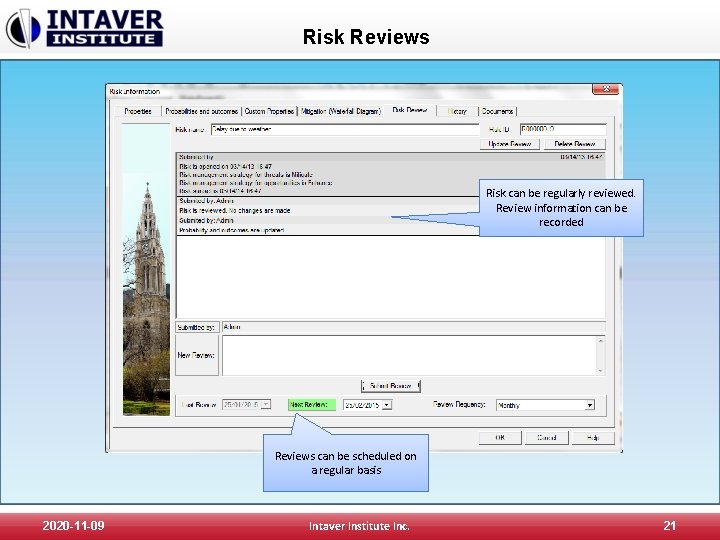720x540 pixels.
Task: Click the green Next Review label
Action: point(311,405)
